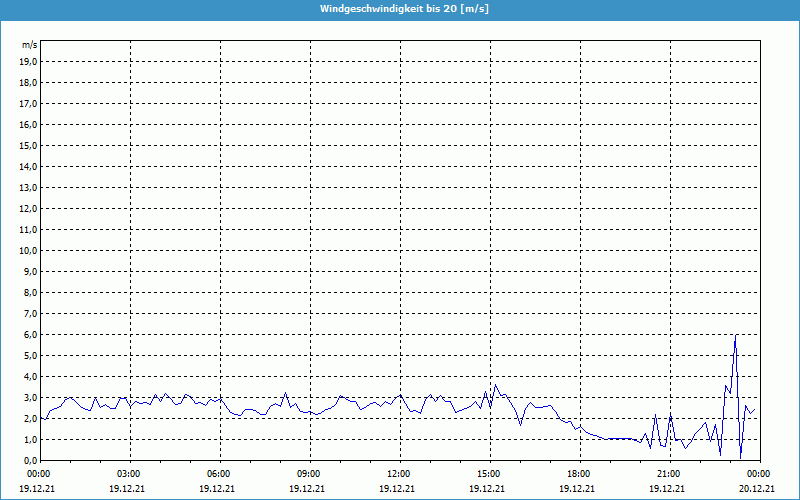The image size is (800, 500).
Task: Click the 03:00 time axis label
Action: click(129, 473)
